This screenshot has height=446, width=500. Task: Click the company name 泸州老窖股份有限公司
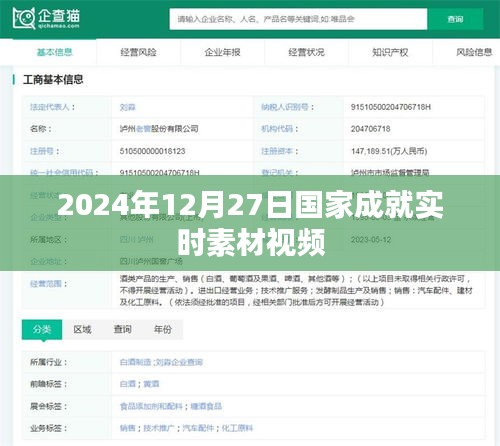[x=159, y=129]
